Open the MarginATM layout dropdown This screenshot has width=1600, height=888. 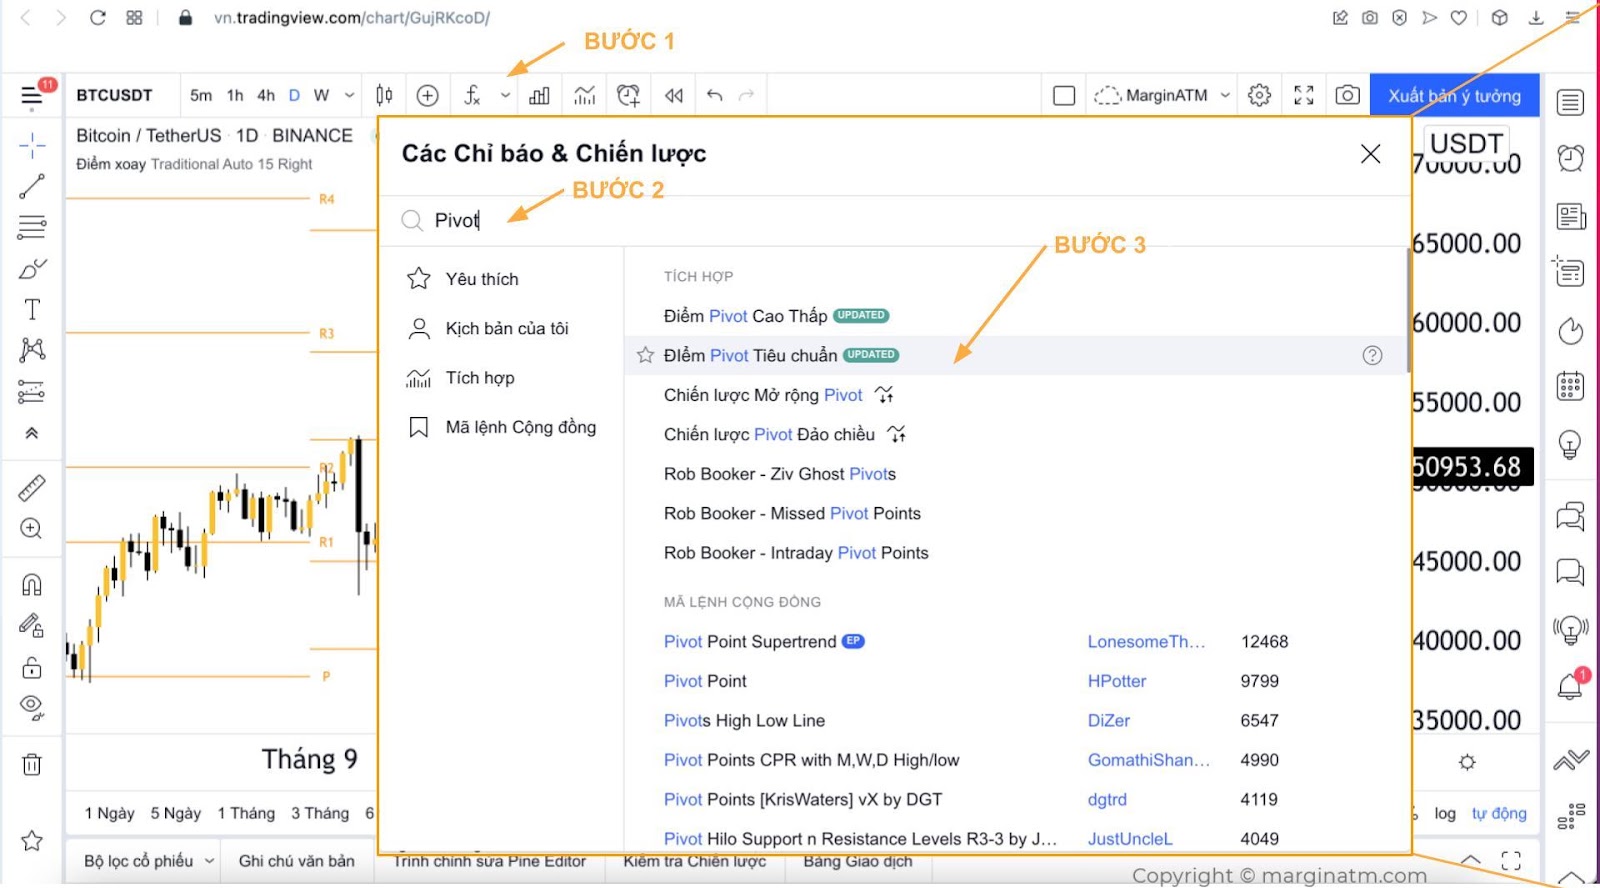tap(1163, 95)
